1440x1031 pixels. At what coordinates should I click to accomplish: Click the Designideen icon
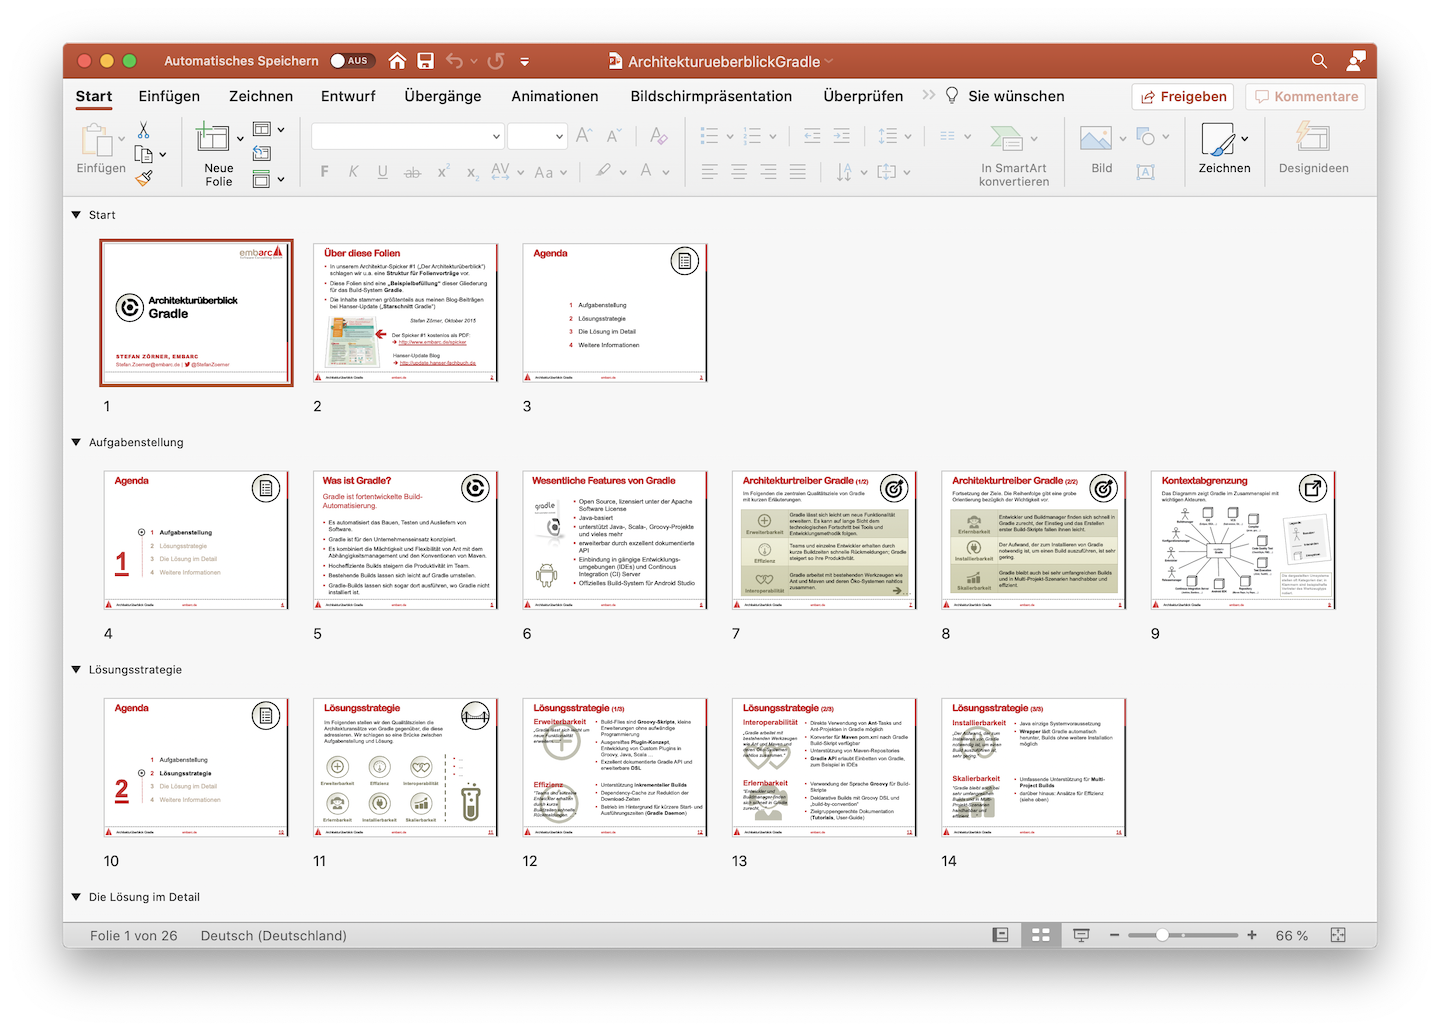pyautogui.click(x=1313, y=137)
